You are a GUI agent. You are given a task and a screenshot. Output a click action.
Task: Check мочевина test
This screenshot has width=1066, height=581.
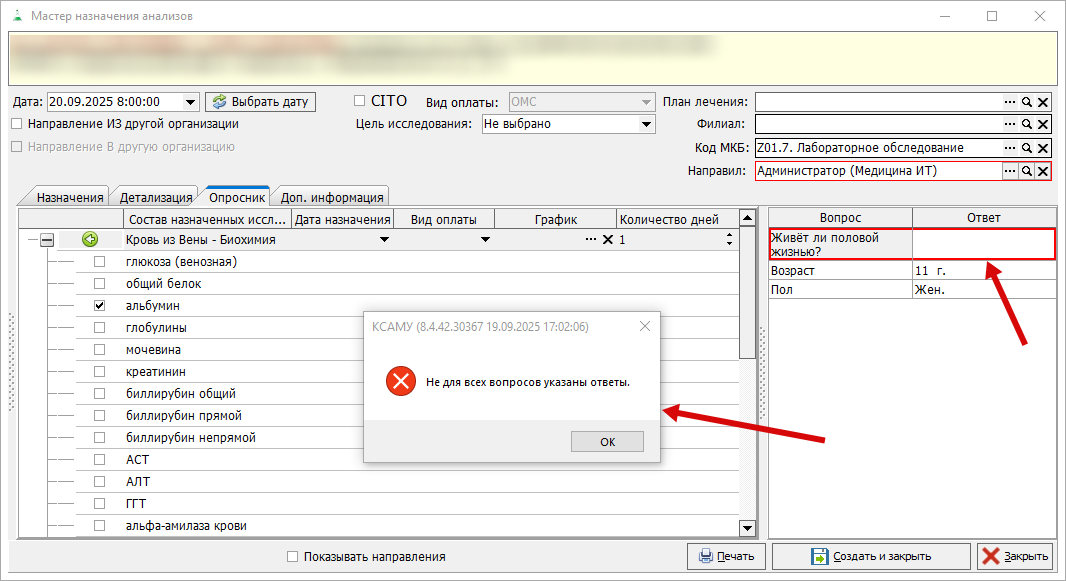point(99,349)
